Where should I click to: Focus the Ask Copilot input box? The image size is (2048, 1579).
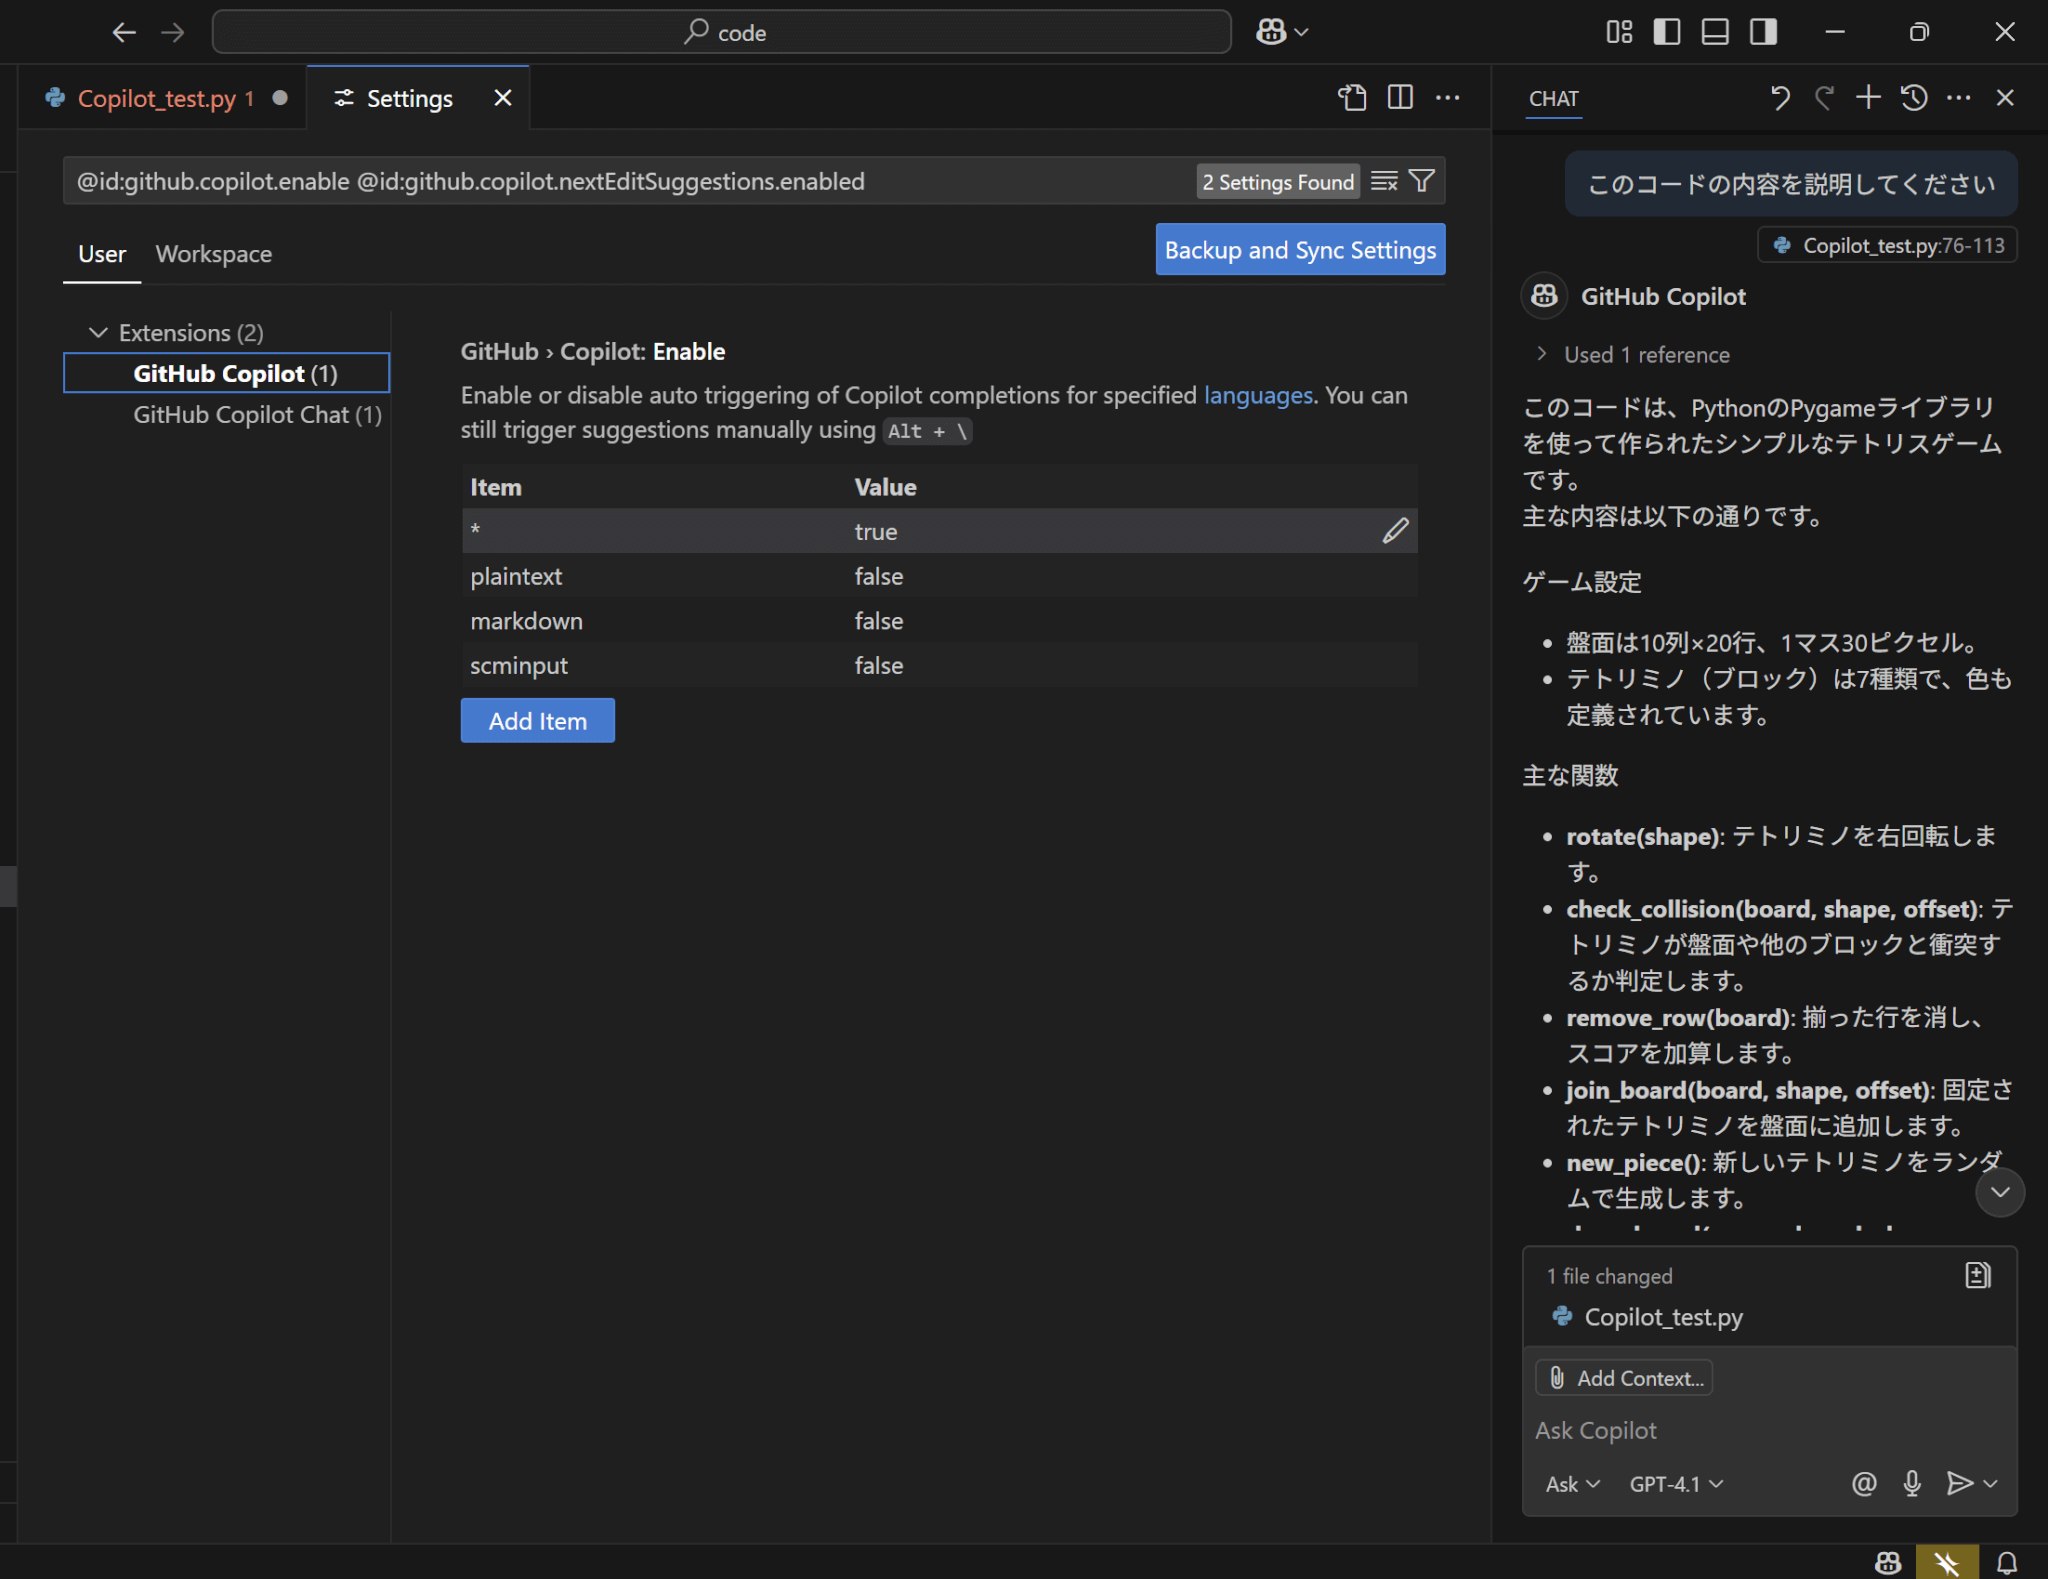1768,1430
